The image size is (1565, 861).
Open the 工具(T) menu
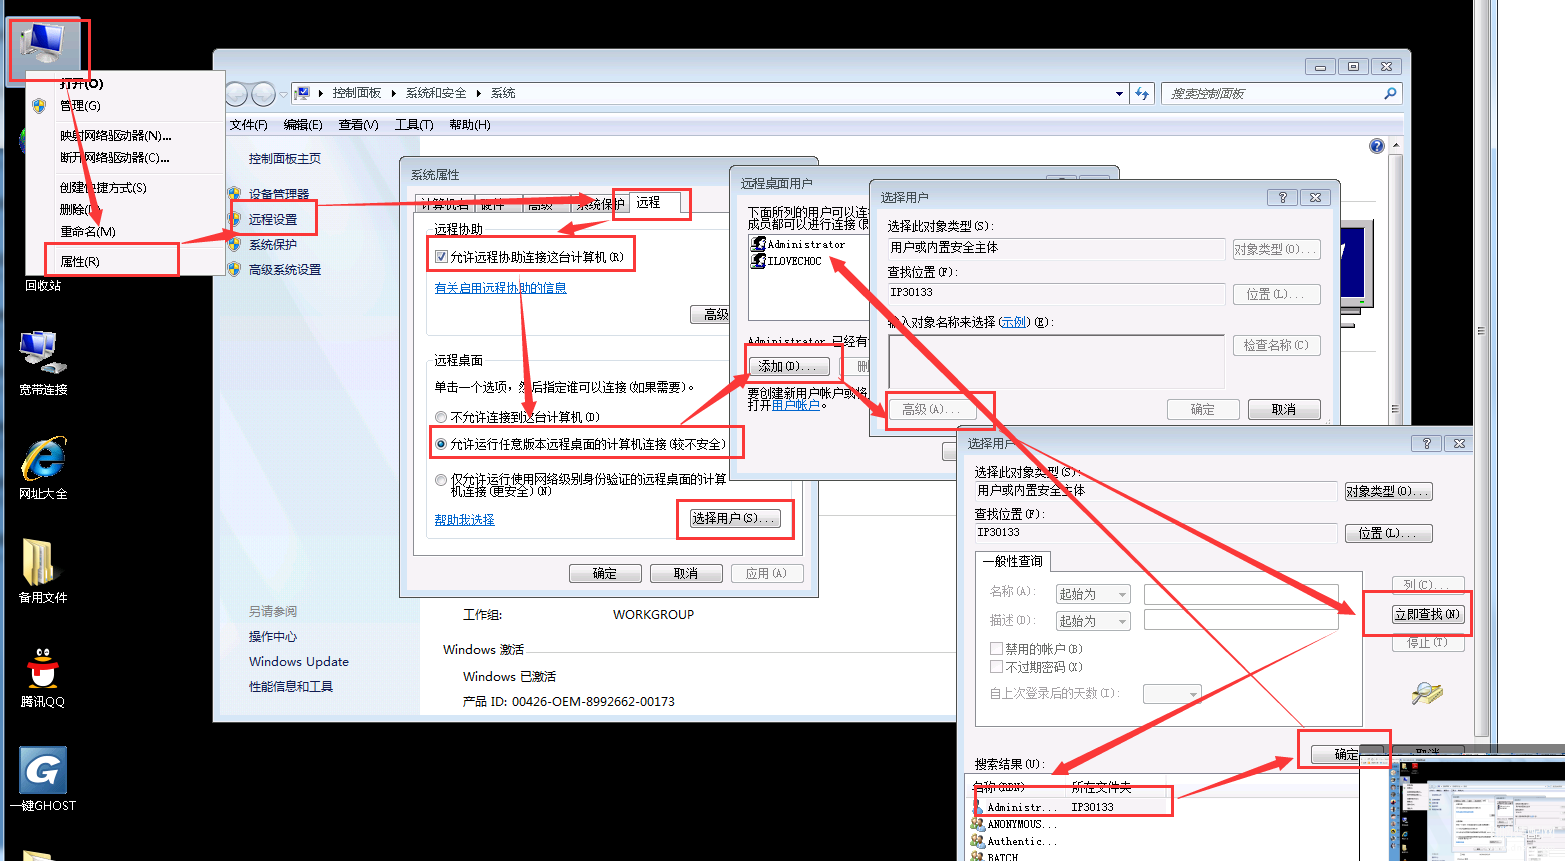414,125
